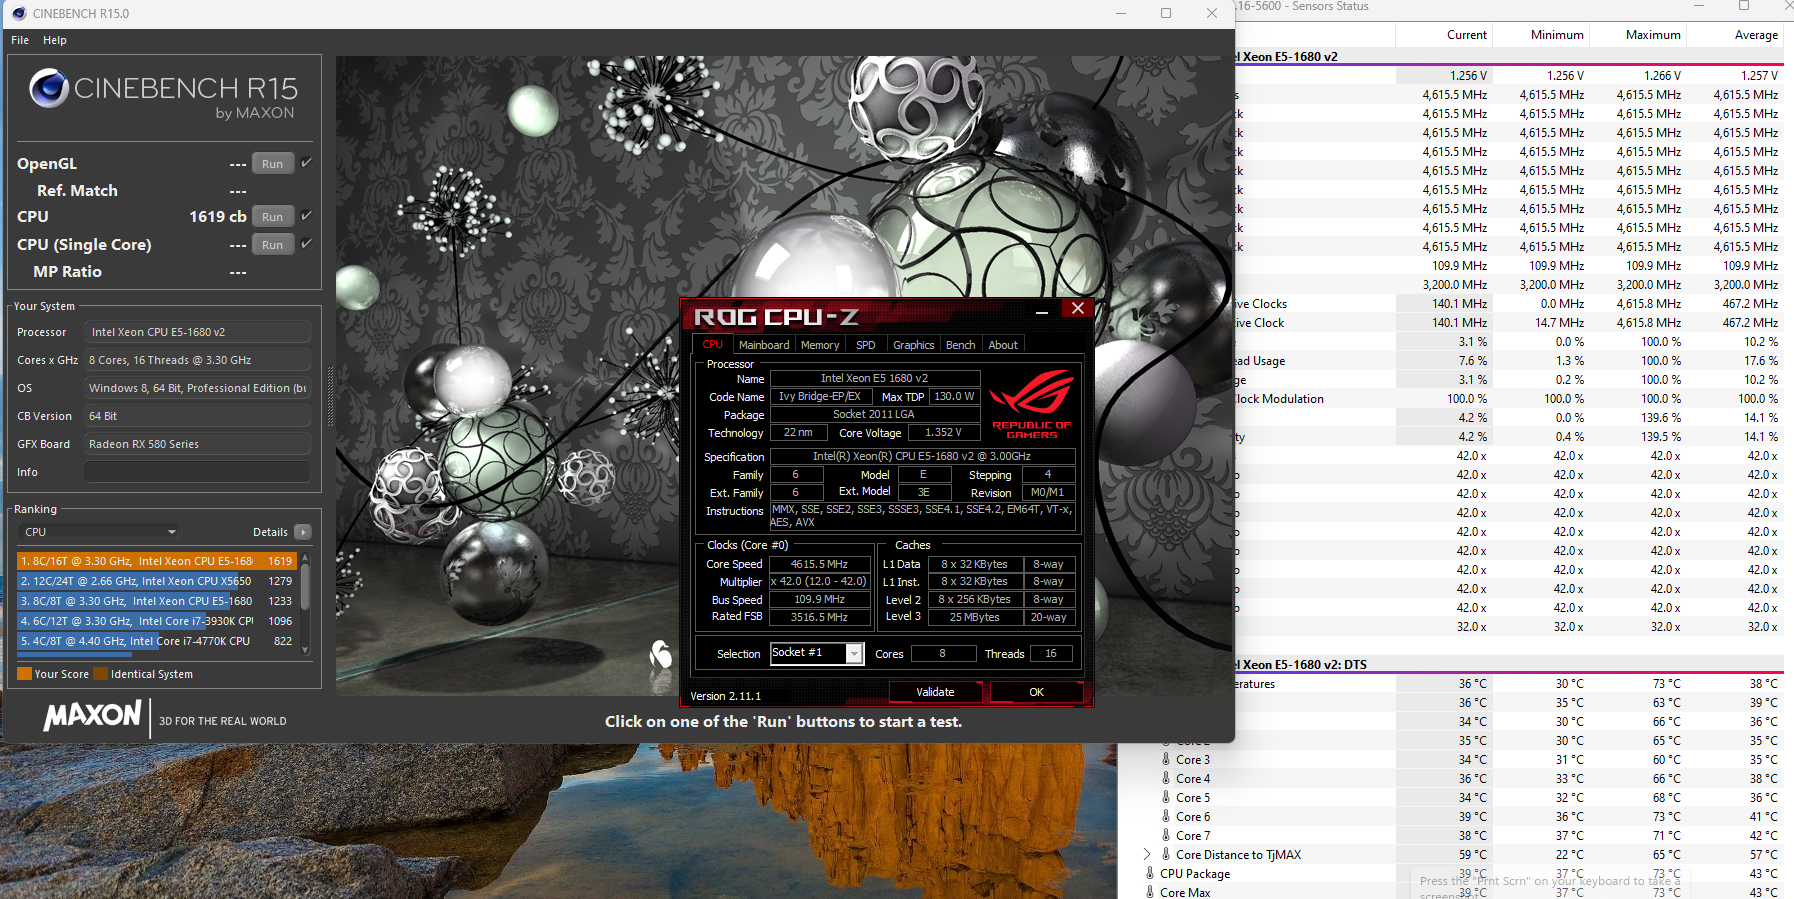1794x899 pixels.
Task: Click thermometer icon beside Core Max
Action: tap(1150, 892)
